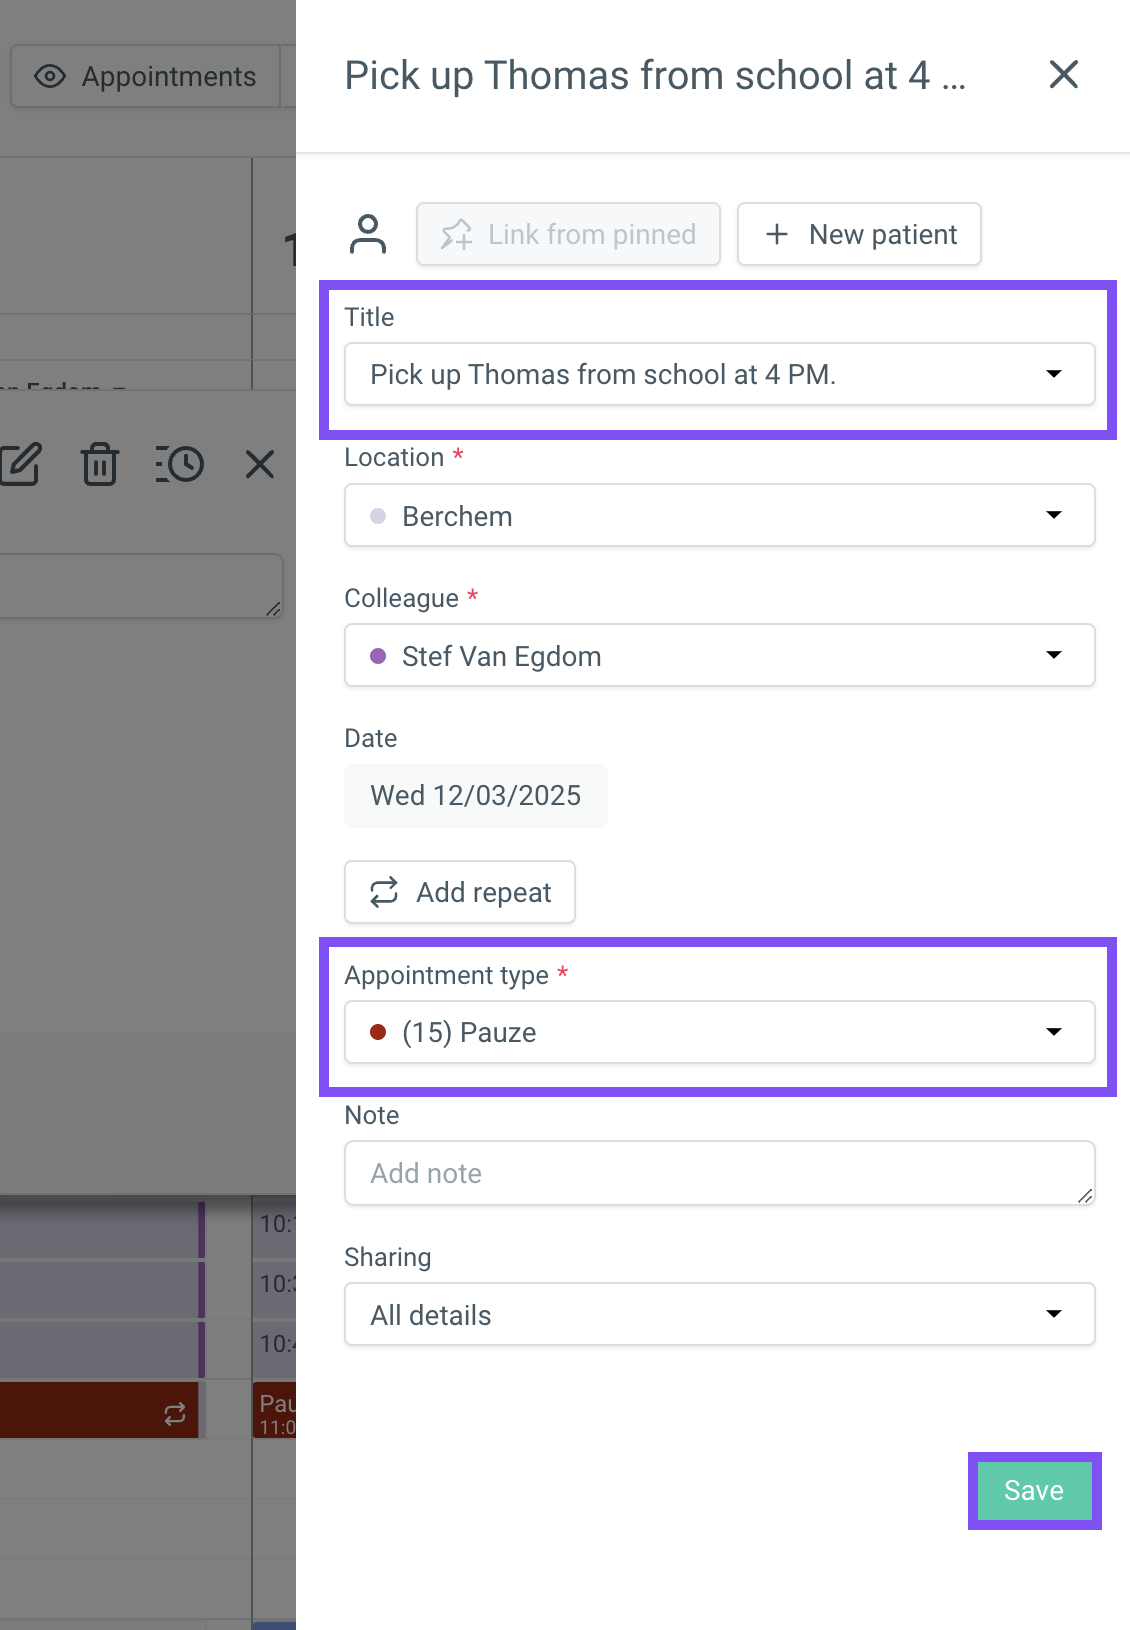Toggle the Appointments eye visibility button
The width and height of the screenshot is (1130, 1630).
point(145,76)
